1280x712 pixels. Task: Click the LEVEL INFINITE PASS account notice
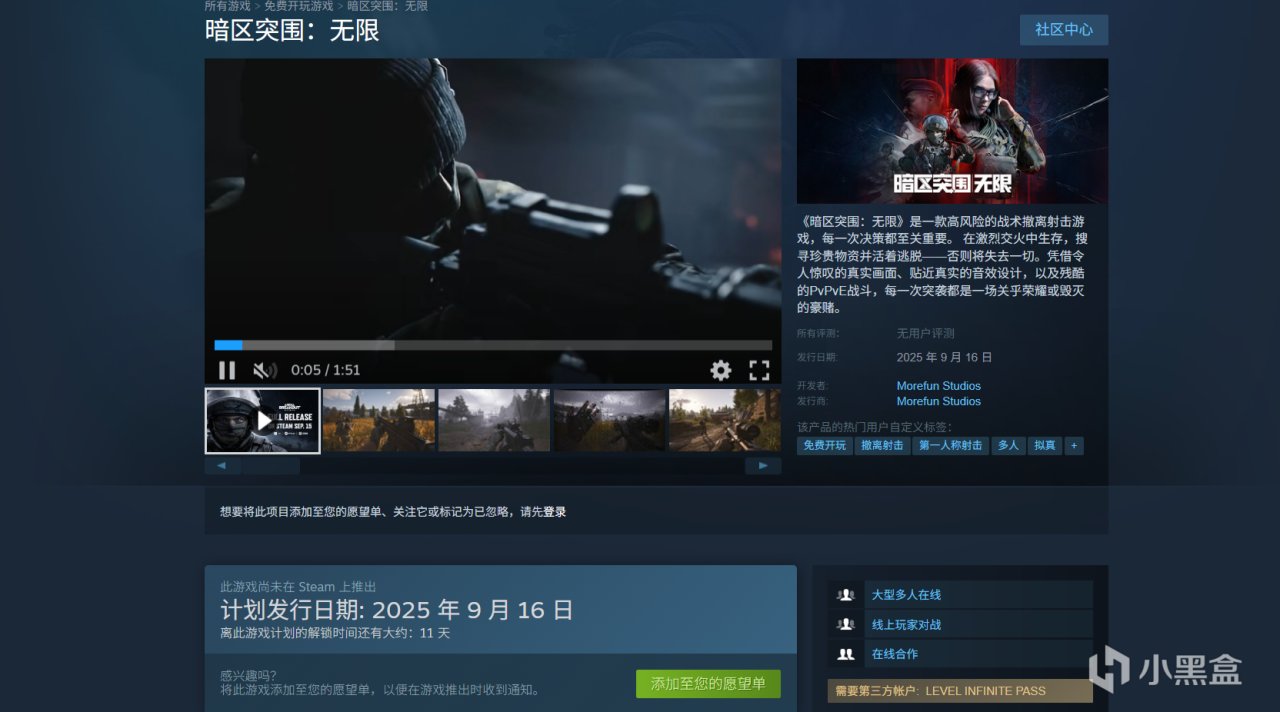(x=960, y=691)
